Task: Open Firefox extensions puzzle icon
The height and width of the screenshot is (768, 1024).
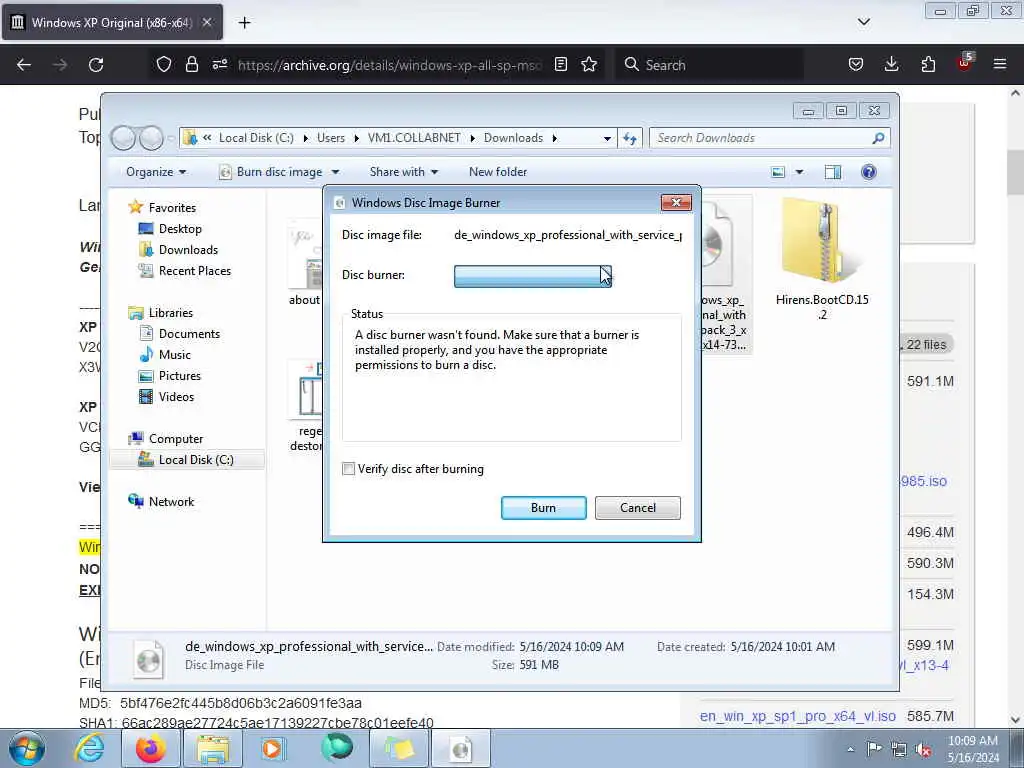Action: 928,64
